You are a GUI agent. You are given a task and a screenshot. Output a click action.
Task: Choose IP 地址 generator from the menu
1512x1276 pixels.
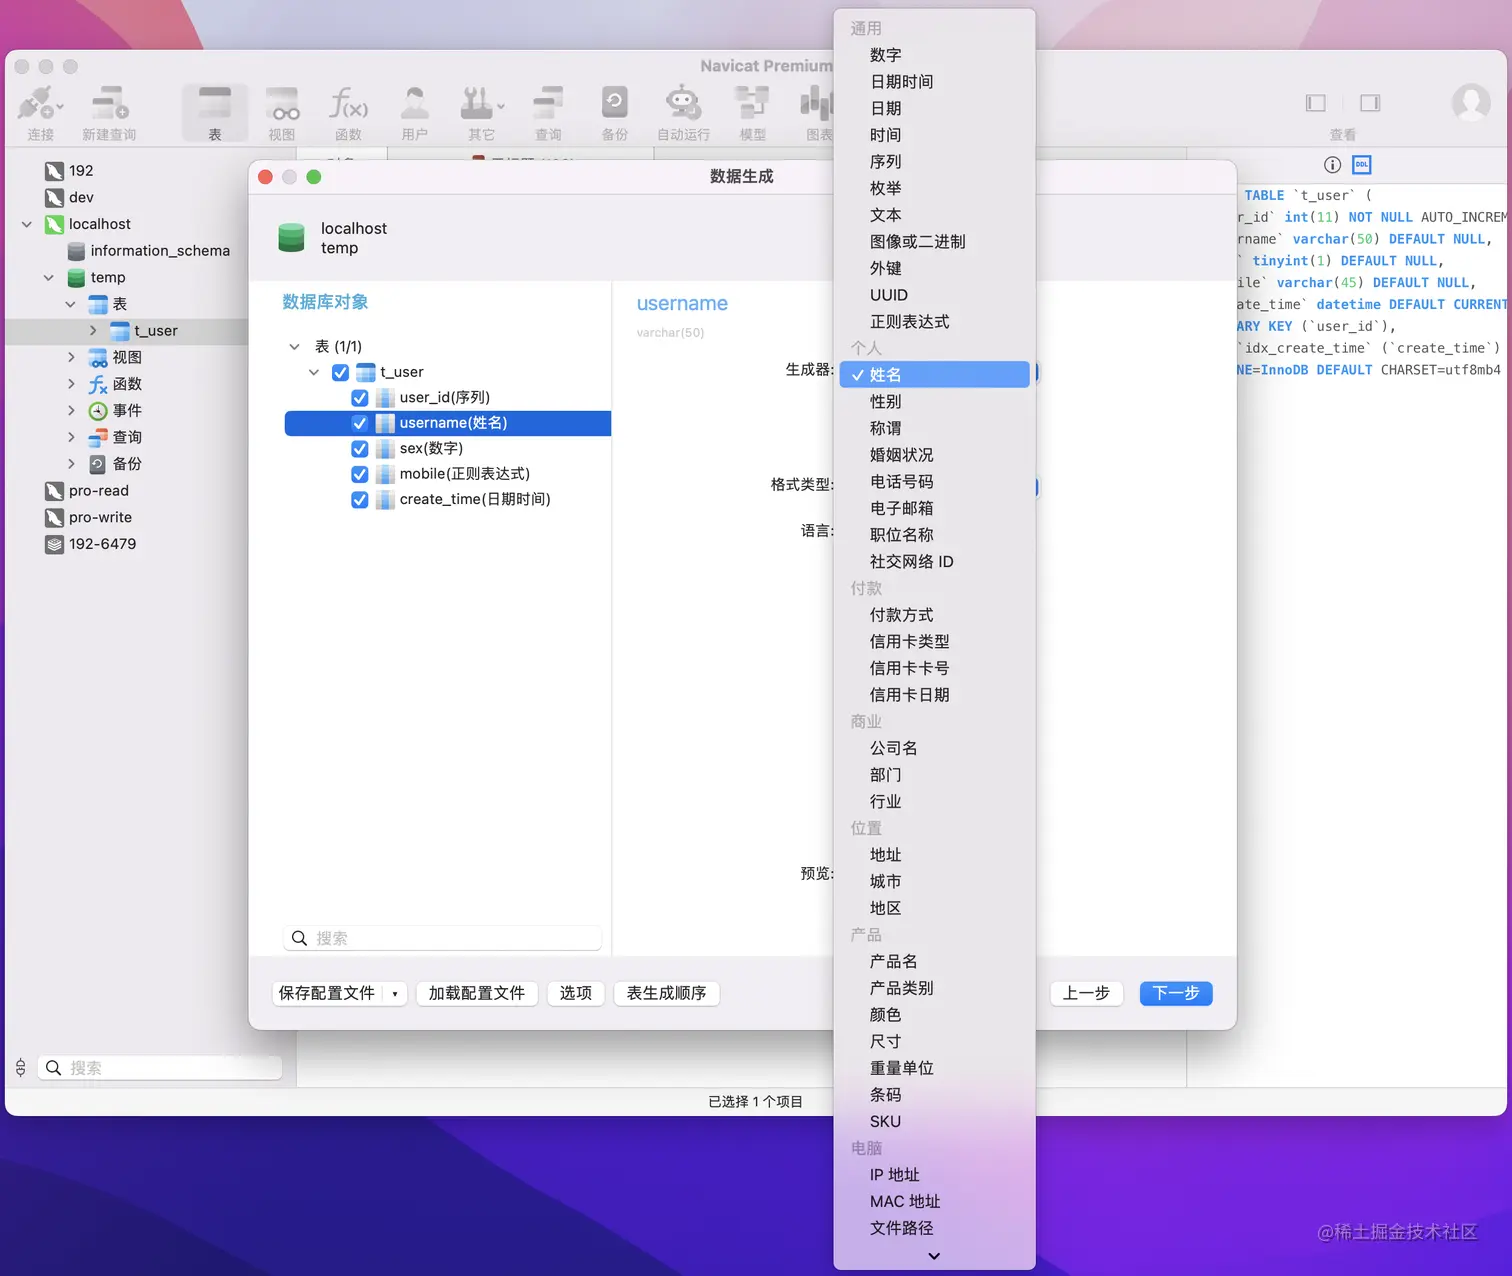click(x=934, y=1175)
